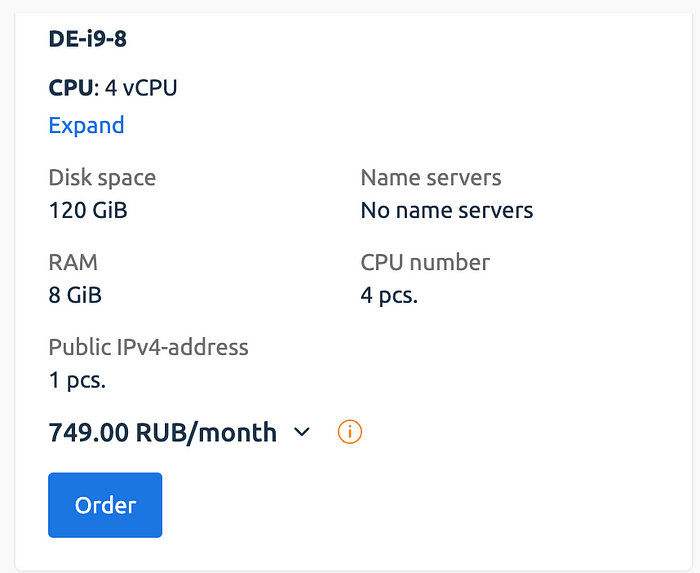Image resolution: width=700 pixels, height=573 pixels.
Task: Open the price period dropdown chevron
Action: pyautogui.click(x=303, y=432)
